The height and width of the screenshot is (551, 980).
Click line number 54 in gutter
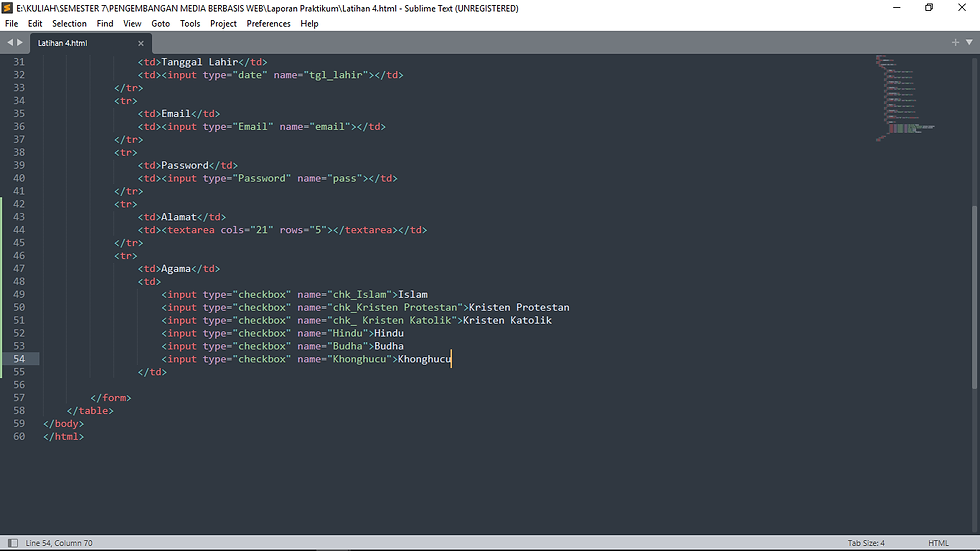[x=19, y=359]
